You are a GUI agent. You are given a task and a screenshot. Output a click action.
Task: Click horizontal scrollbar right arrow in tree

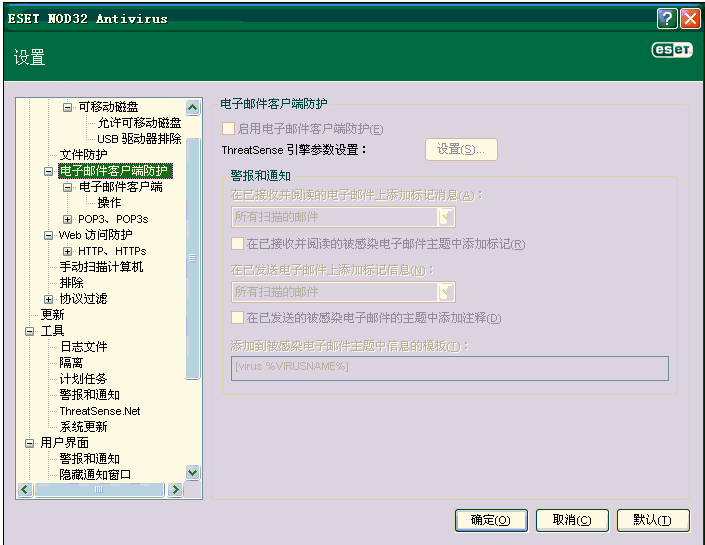pos(175,490)
